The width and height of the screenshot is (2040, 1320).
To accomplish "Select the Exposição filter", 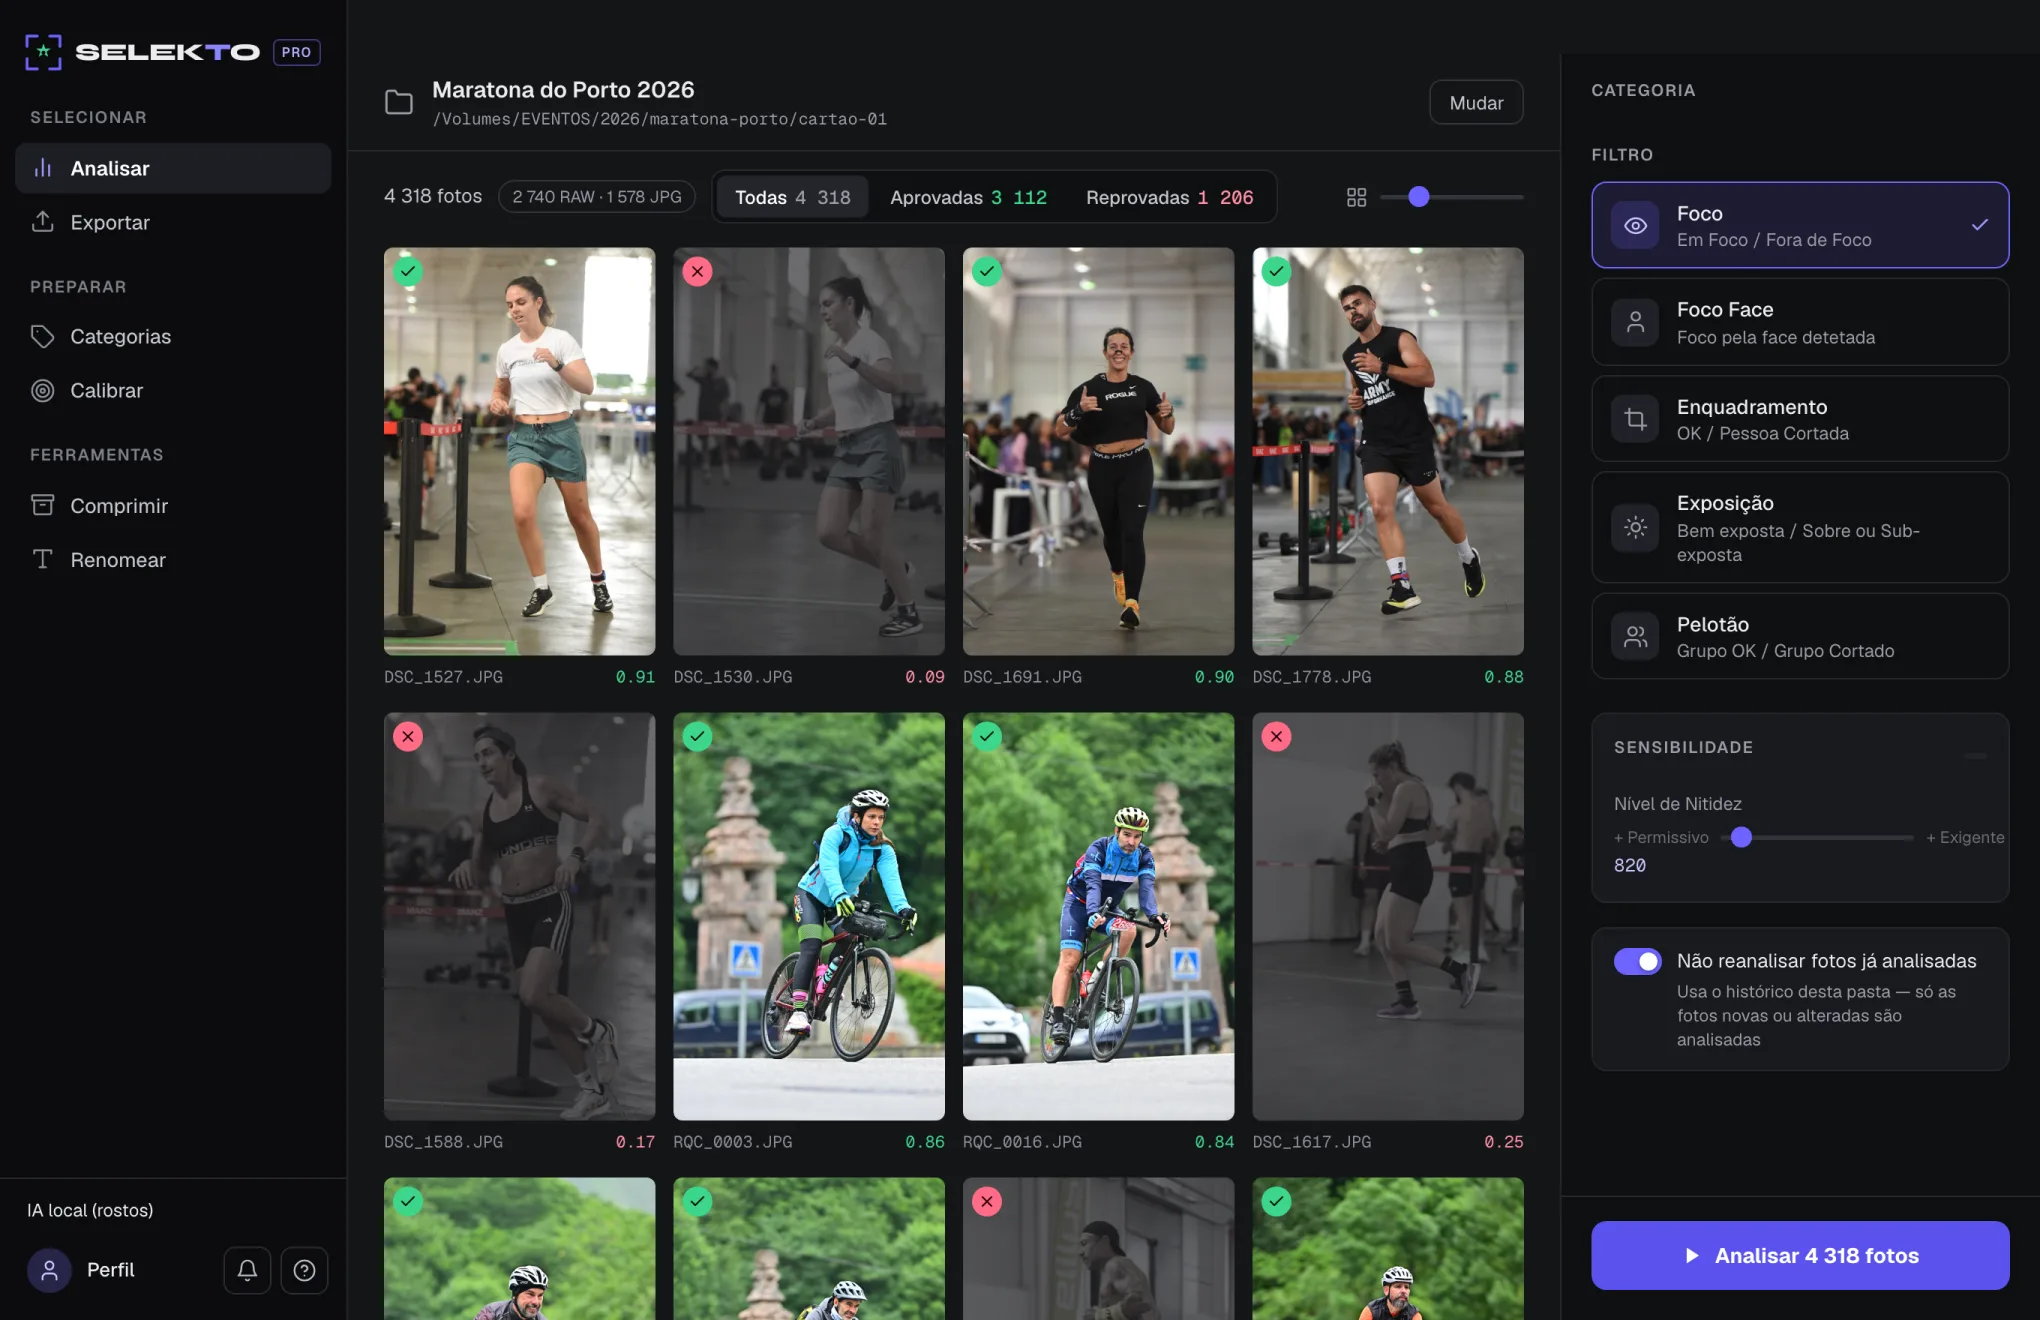I will (x=1800, y=527).
